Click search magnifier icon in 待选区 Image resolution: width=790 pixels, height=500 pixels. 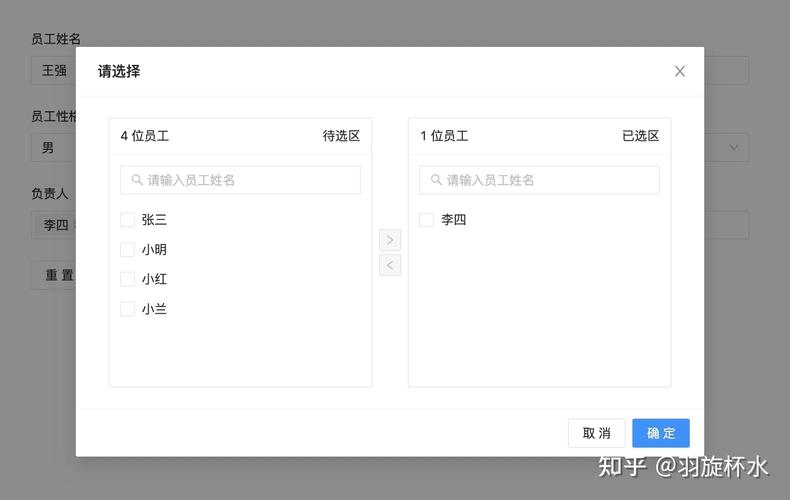pyautogui.click(x=137, y=179)
